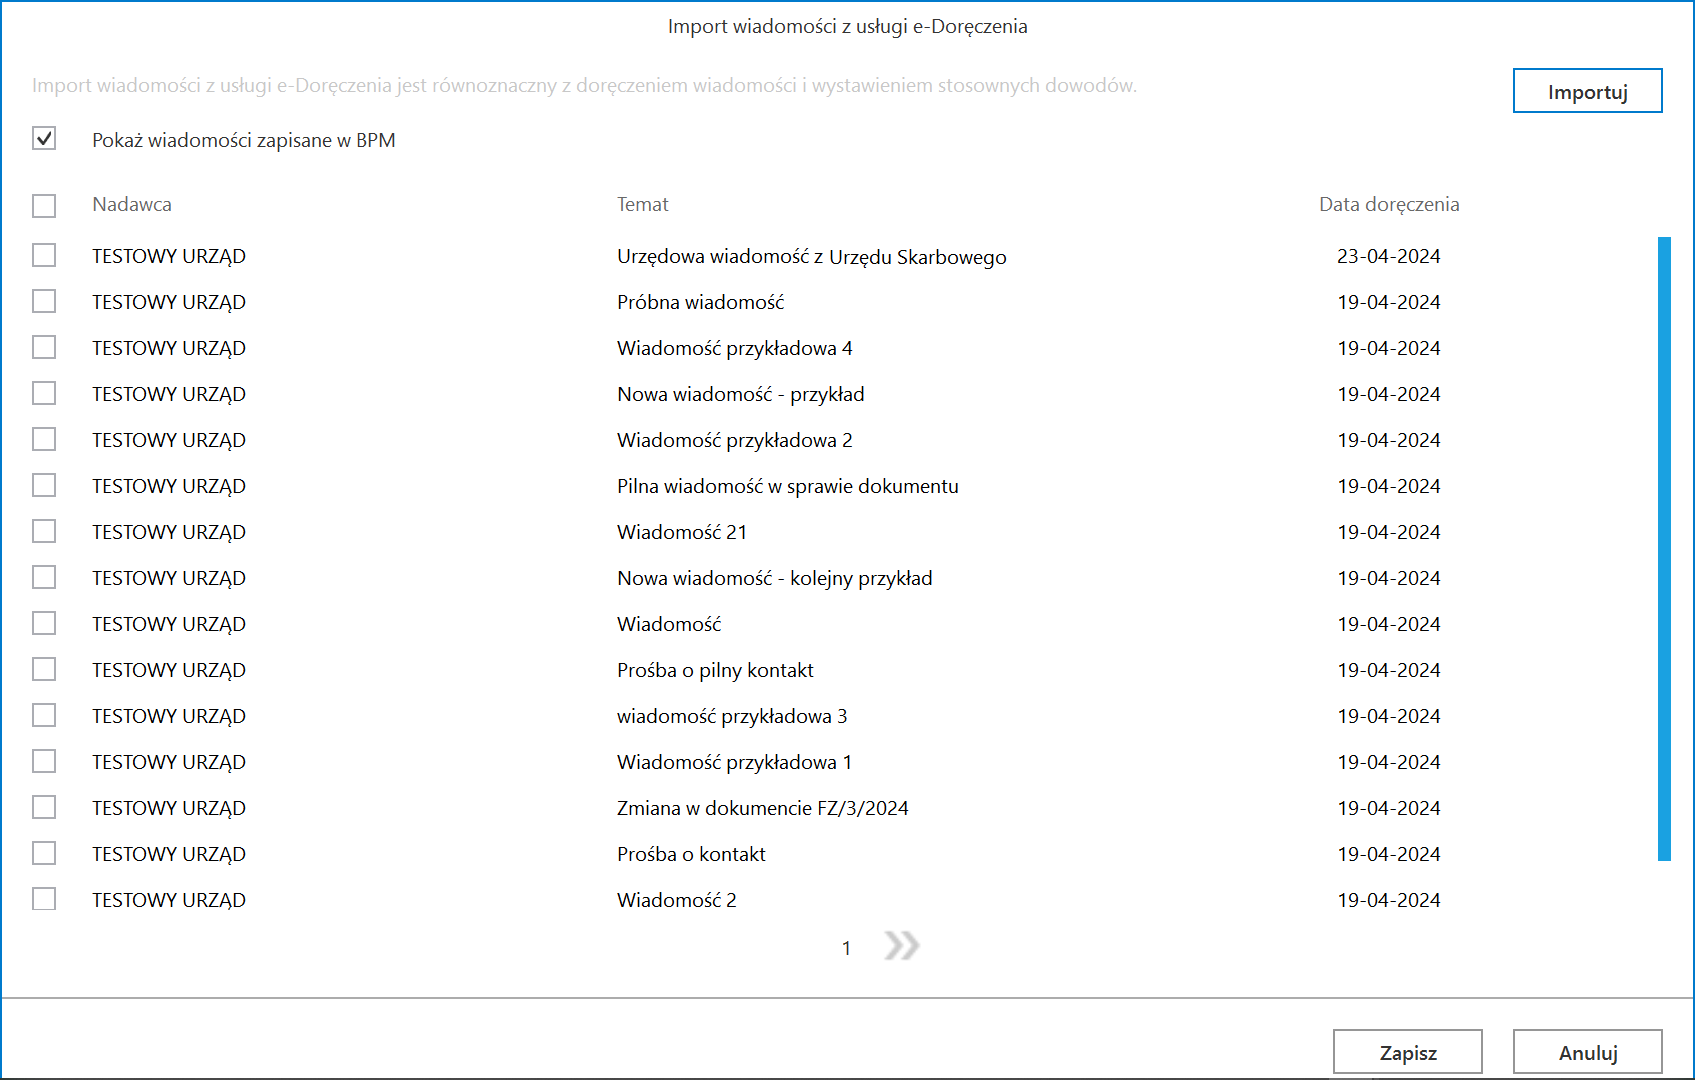
Task: Click subject 'Prośba o kontakt'
Action: 691,854
